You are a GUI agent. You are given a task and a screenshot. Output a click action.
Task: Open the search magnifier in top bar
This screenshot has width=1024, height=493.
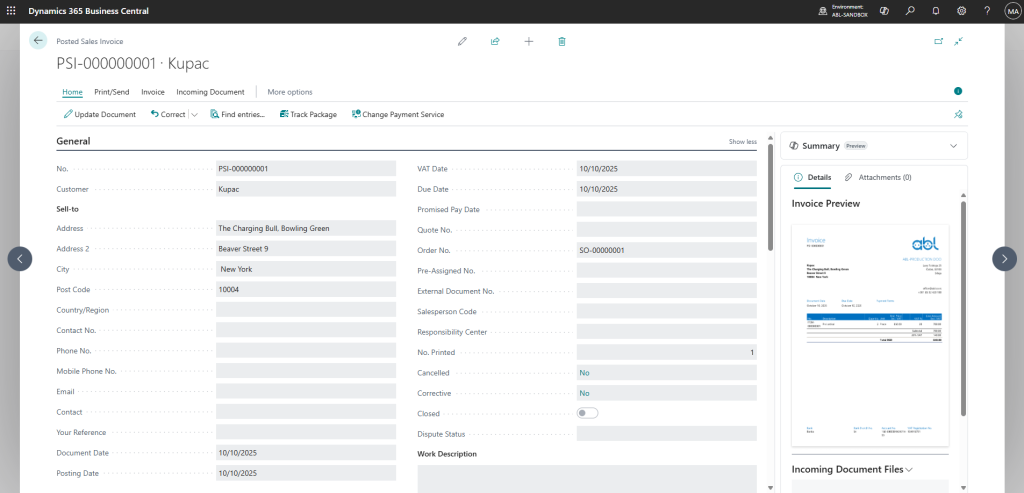click(910, 11)
